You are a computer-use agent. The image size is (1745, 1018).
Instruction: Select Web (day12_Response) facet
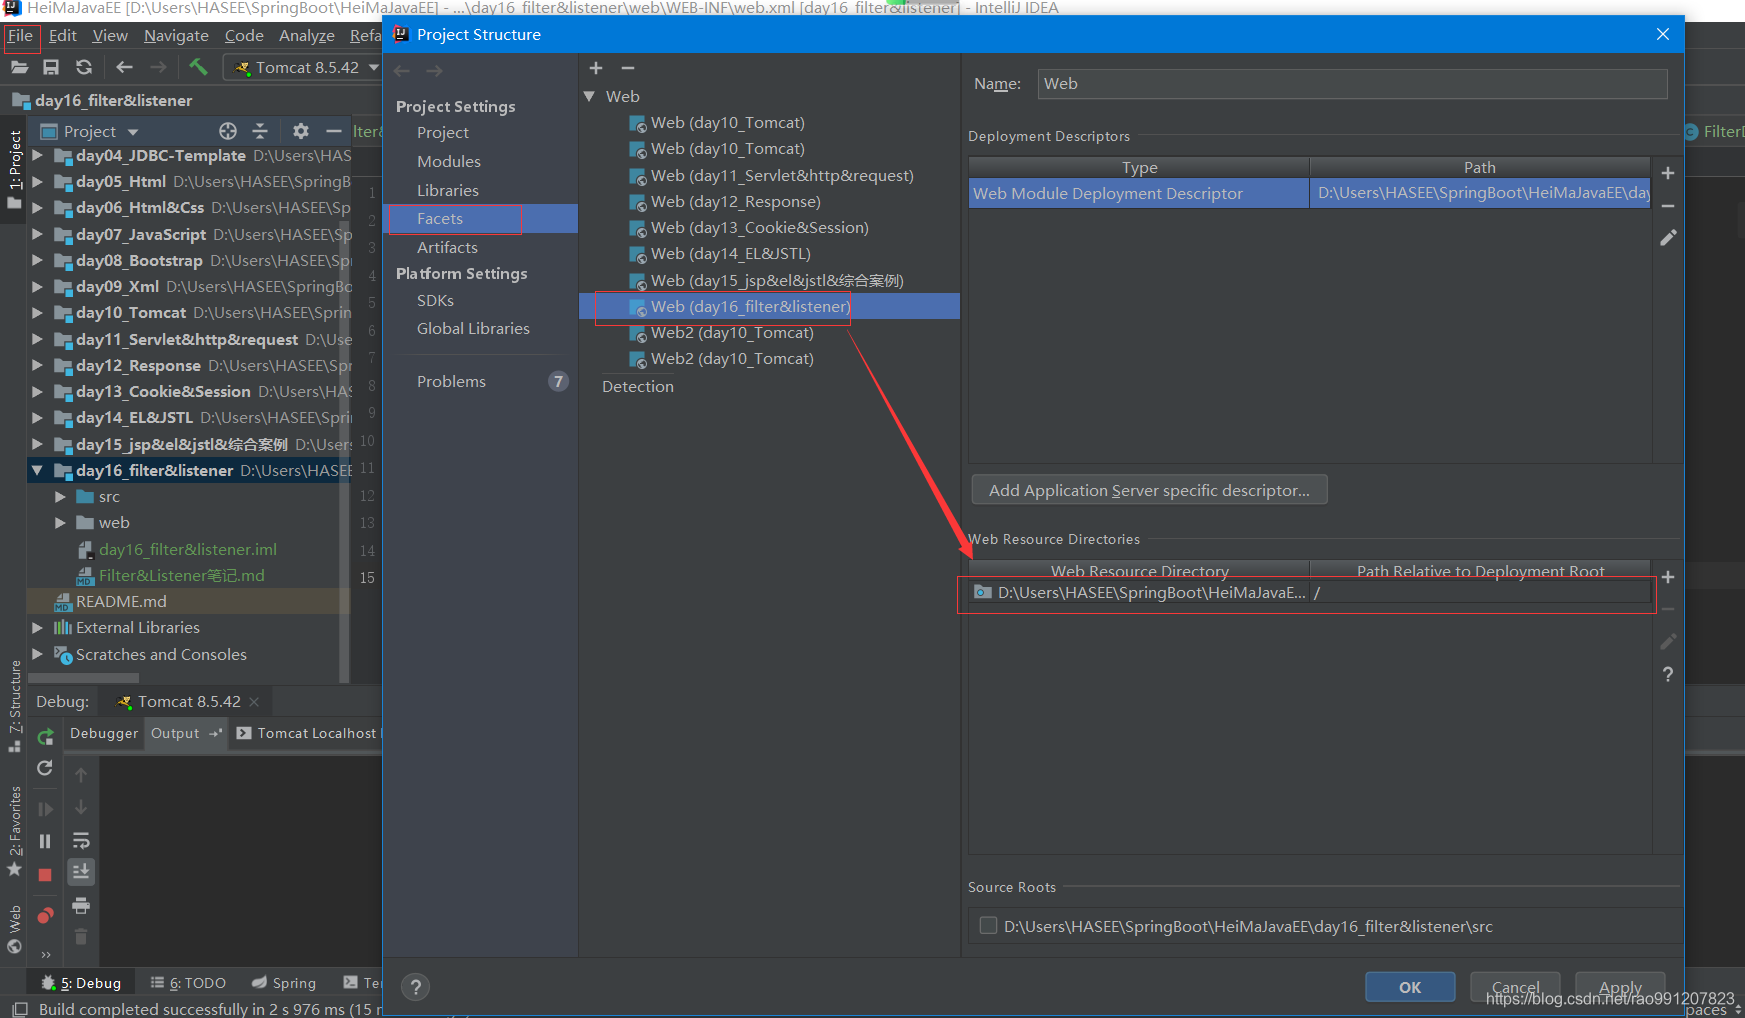(735, 201)
